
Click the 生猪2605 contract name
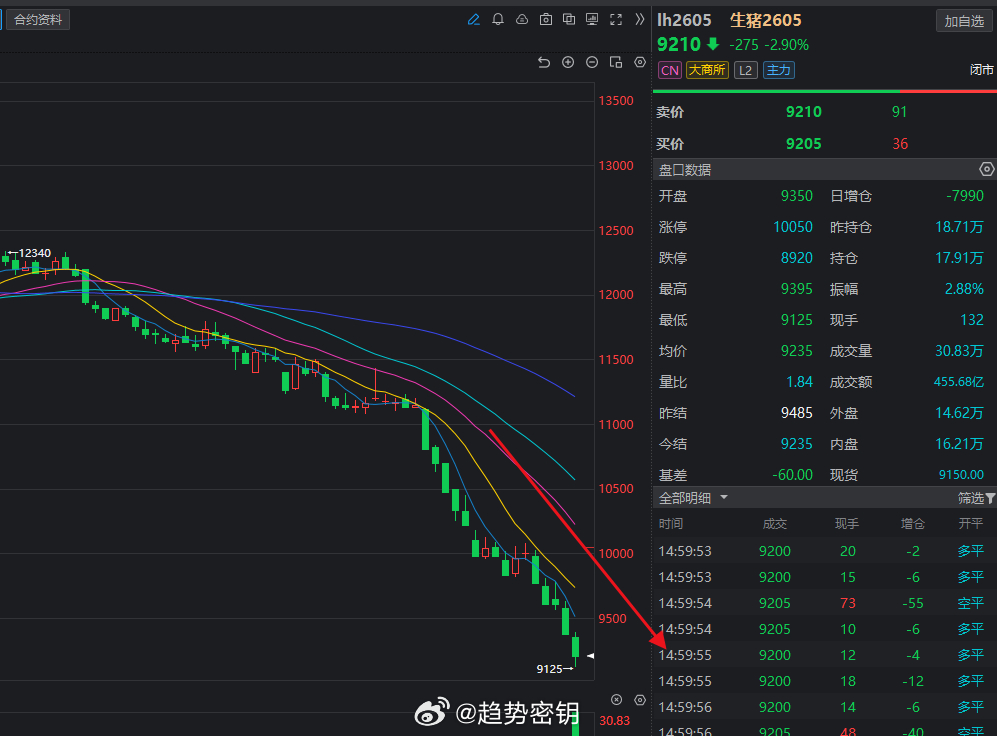[x=766, y=20]
